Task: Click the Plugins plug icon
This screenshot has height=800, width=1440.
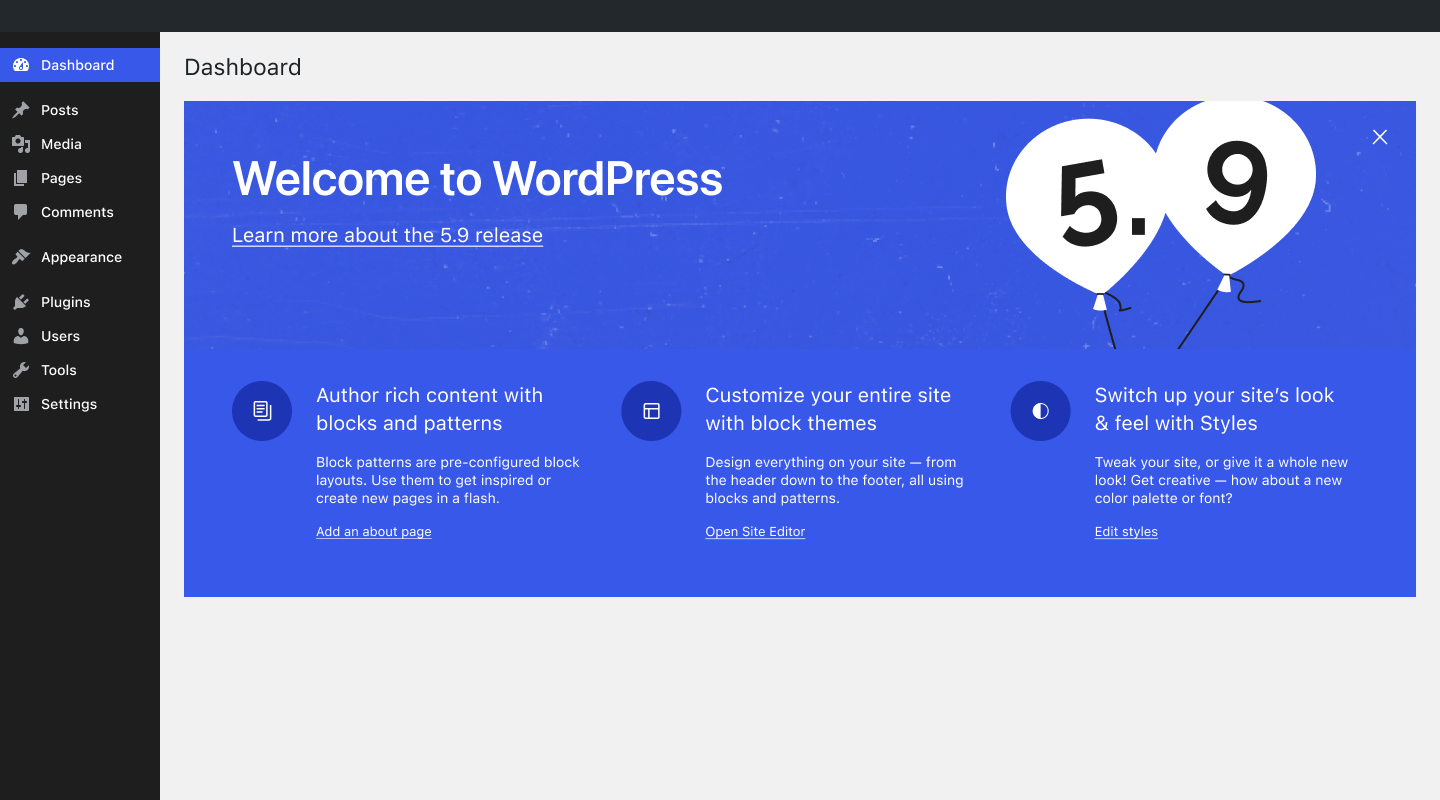Action: click(21, 302)
